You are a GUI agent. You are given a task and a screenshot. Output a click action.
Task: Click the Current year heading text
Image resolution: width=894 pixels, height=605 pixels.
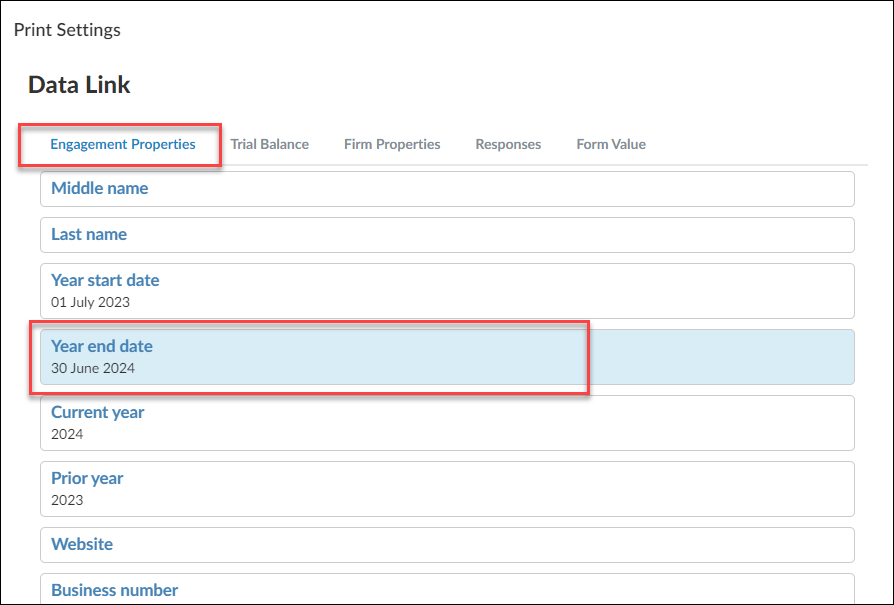coord(97,412)
